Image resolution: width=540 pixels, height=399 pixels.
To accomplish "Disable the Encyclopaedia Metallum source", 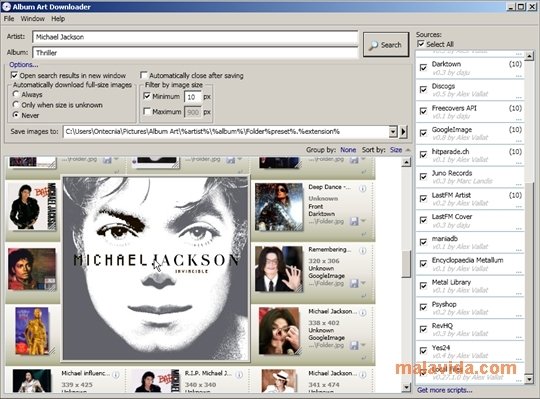I will (x=424, y=264).
